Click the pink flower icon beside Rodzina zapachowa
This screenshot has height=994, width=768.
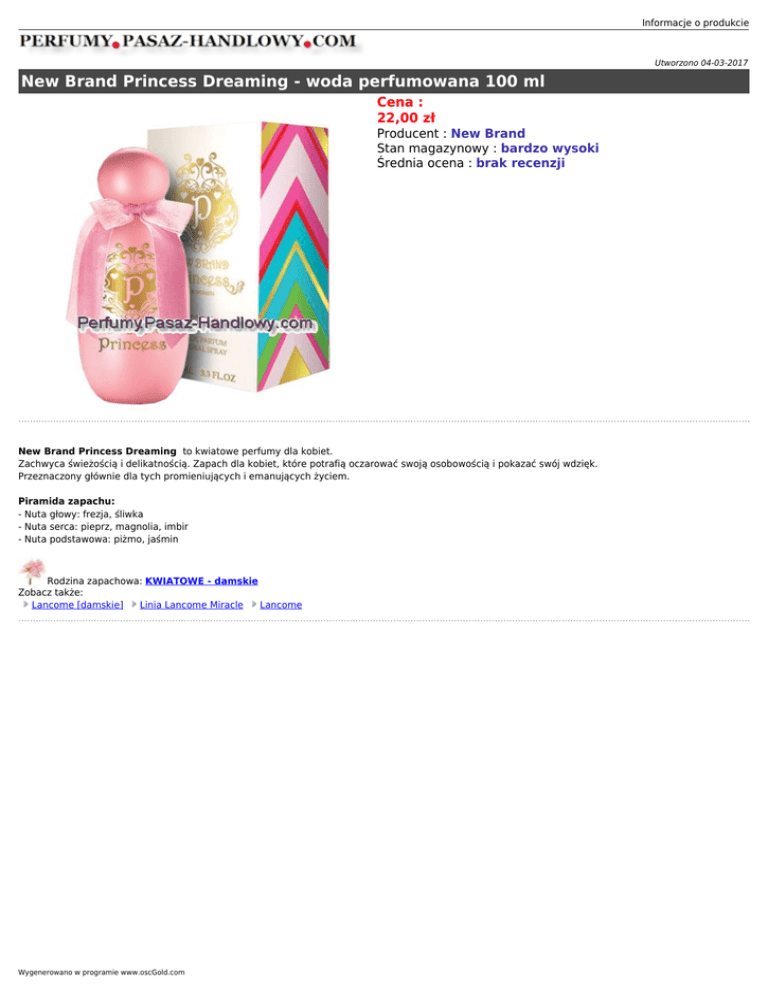(31, 572)
